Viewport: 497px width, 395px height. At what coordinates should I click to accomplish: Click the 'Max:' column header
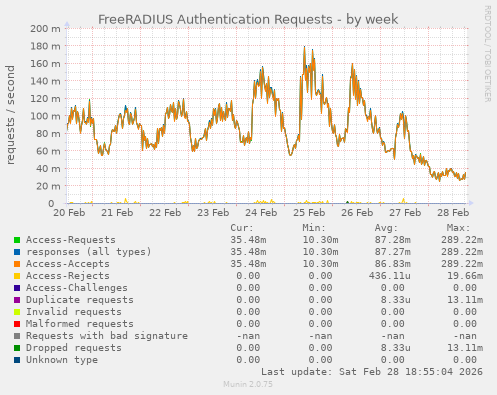pos(458,228)
